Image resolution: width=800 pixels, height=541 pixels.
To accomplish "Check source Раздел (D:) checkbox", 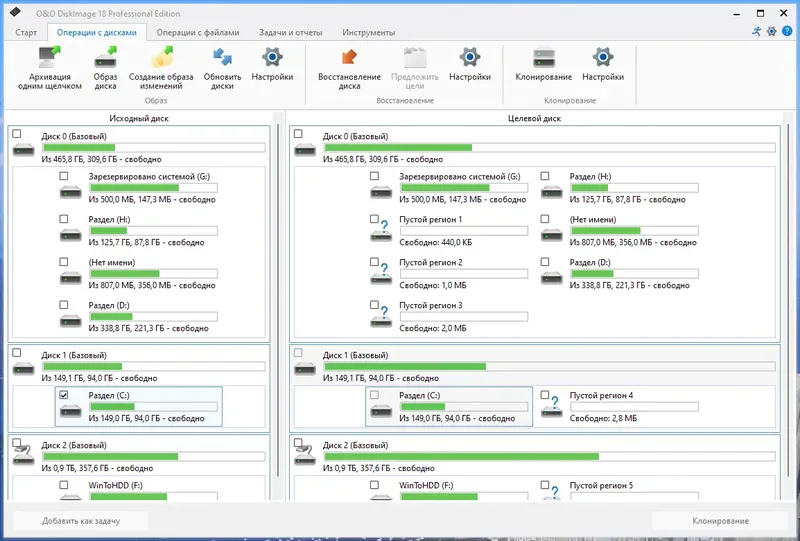I will [x=64, y=305].
